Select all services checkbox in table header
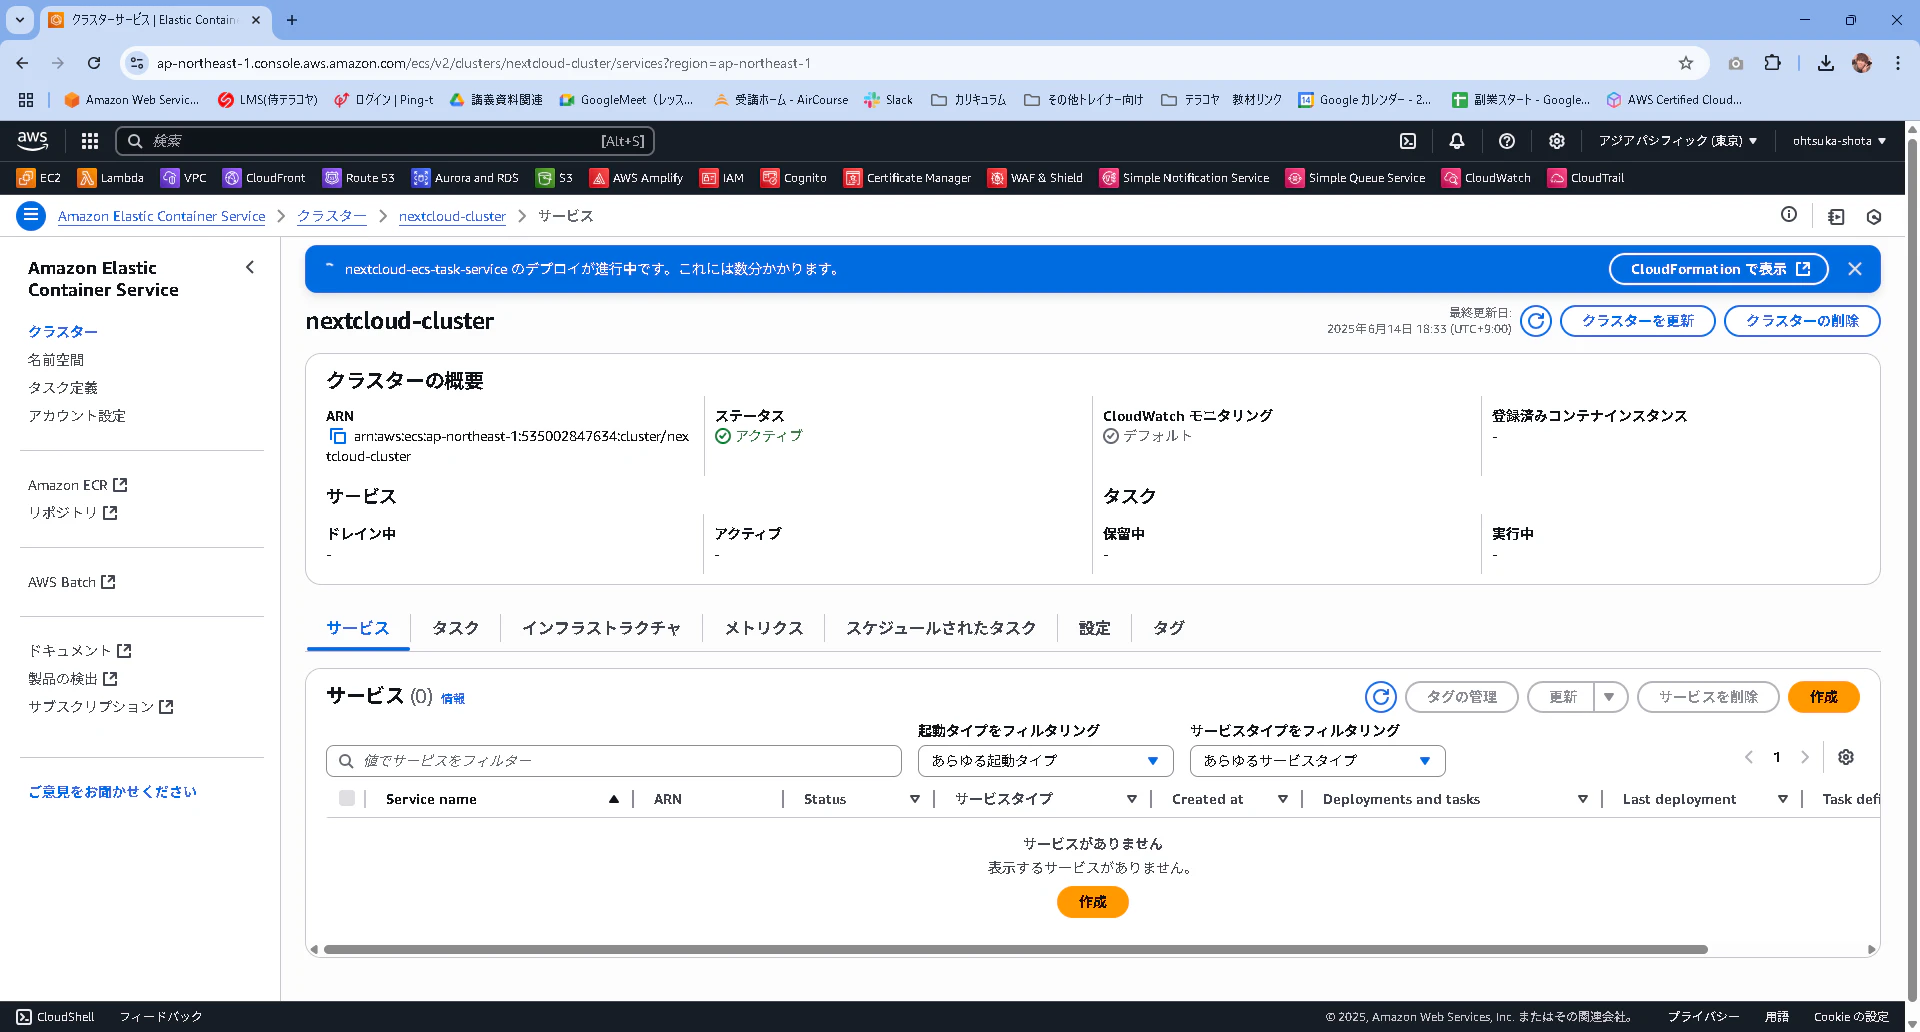Viewport: 1920px width, 1032px height. click(x=347, y=799)
